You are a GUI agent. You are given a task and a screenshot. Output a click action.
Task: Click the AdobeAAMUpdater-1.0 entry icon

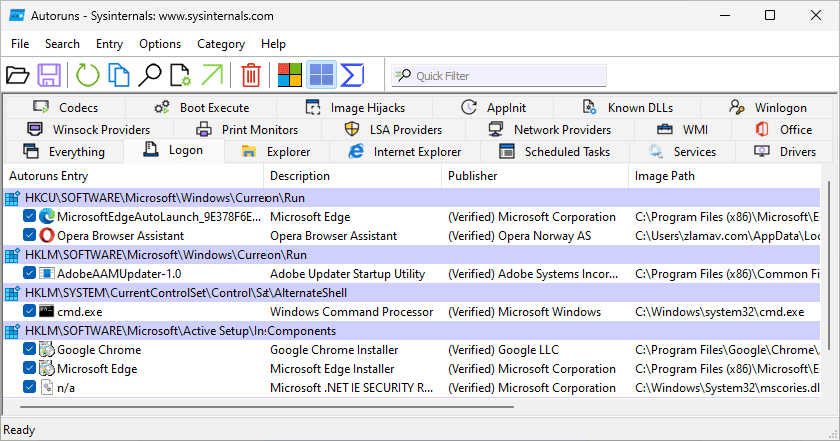[x=47, y=273]
